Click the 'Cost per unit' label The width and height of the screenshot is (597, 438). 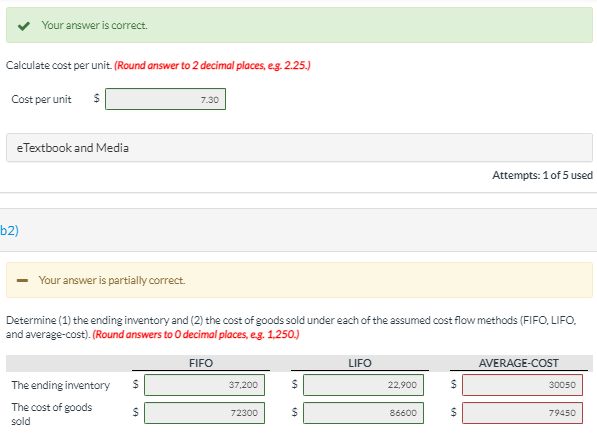pyautogui.click(x=41, y=99)
